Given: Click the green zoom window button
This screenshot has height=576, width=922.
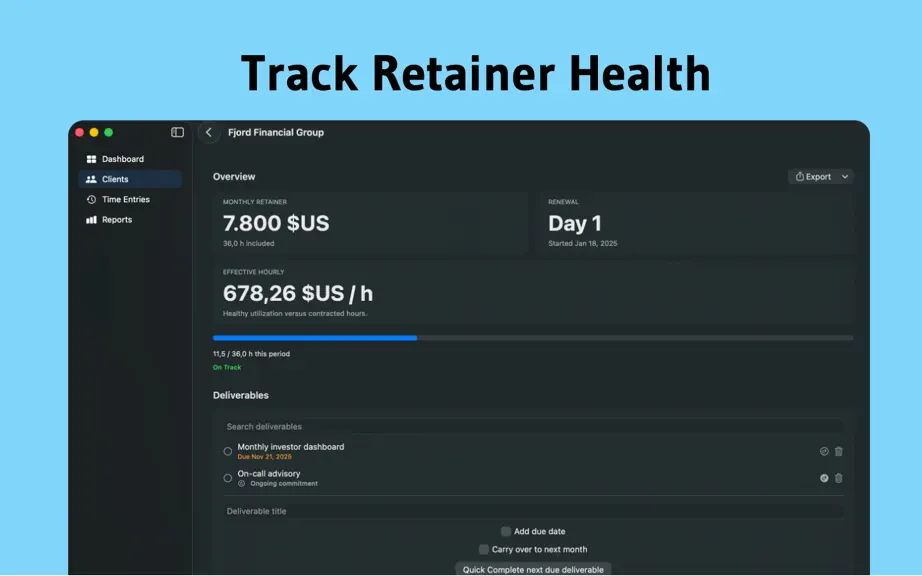Looking at the screenshot, I should 108,132.
